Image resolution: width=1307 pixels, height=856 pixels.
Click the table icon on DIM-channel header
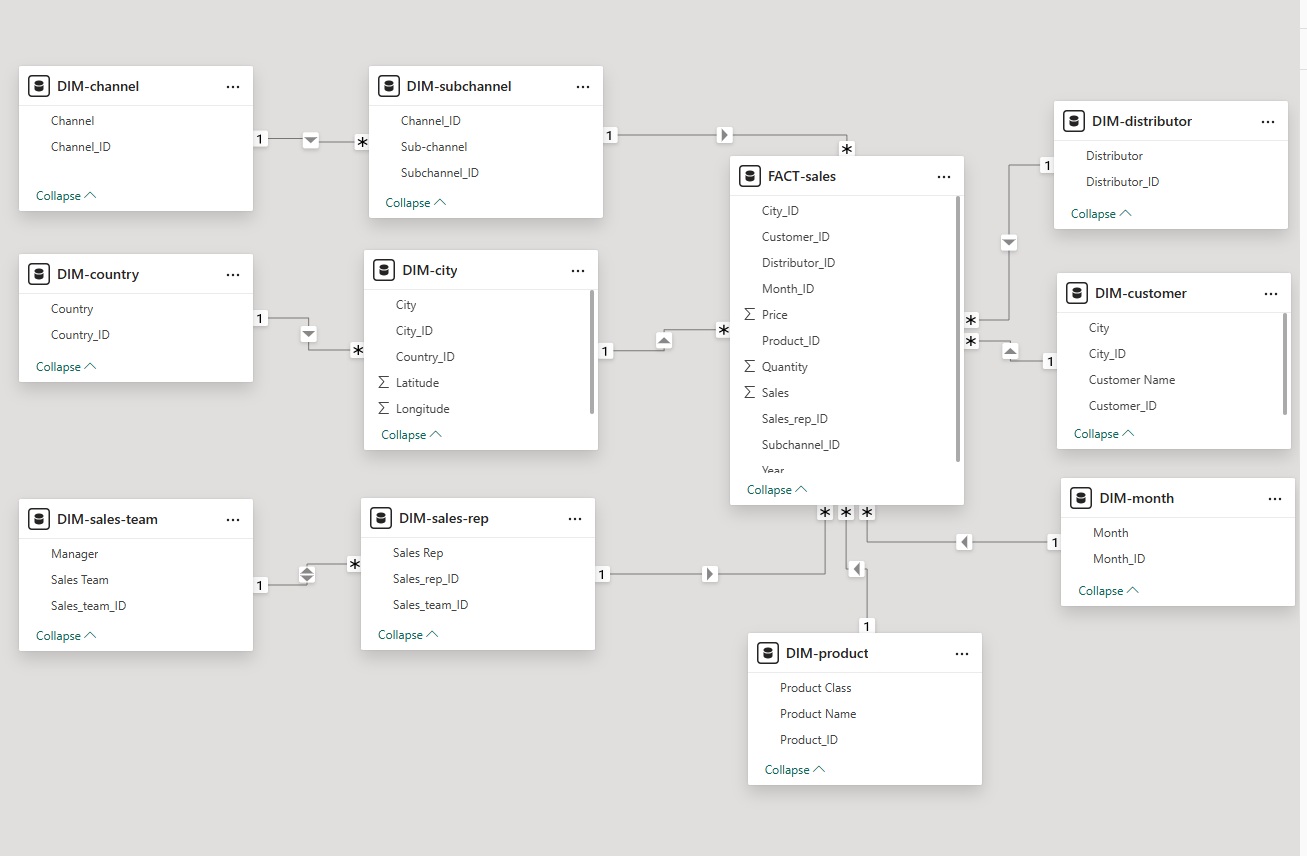point(38,86)
